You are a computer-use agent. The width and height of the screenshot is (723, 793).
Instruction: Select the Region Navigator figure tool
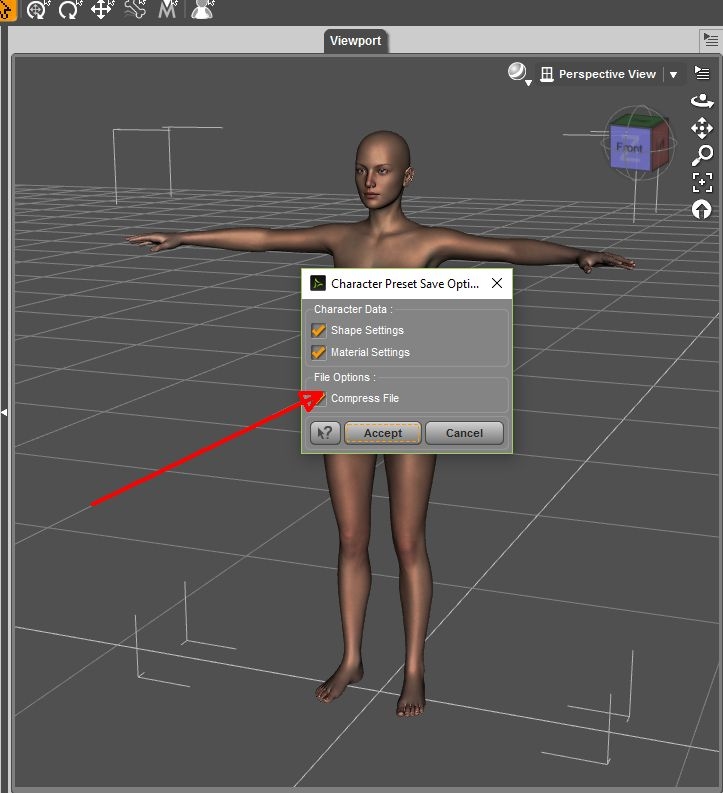pyautogui.click(x=203, y=10)
